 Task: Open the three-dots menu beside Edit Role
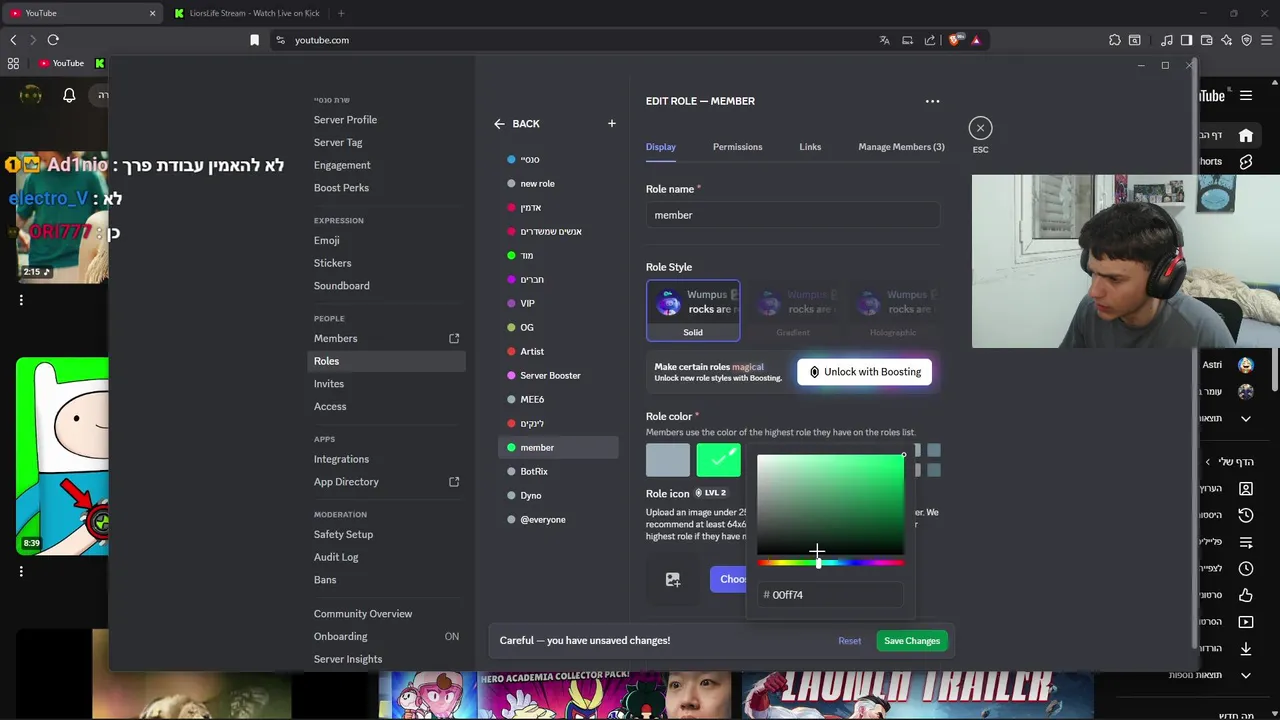point(932,101)
